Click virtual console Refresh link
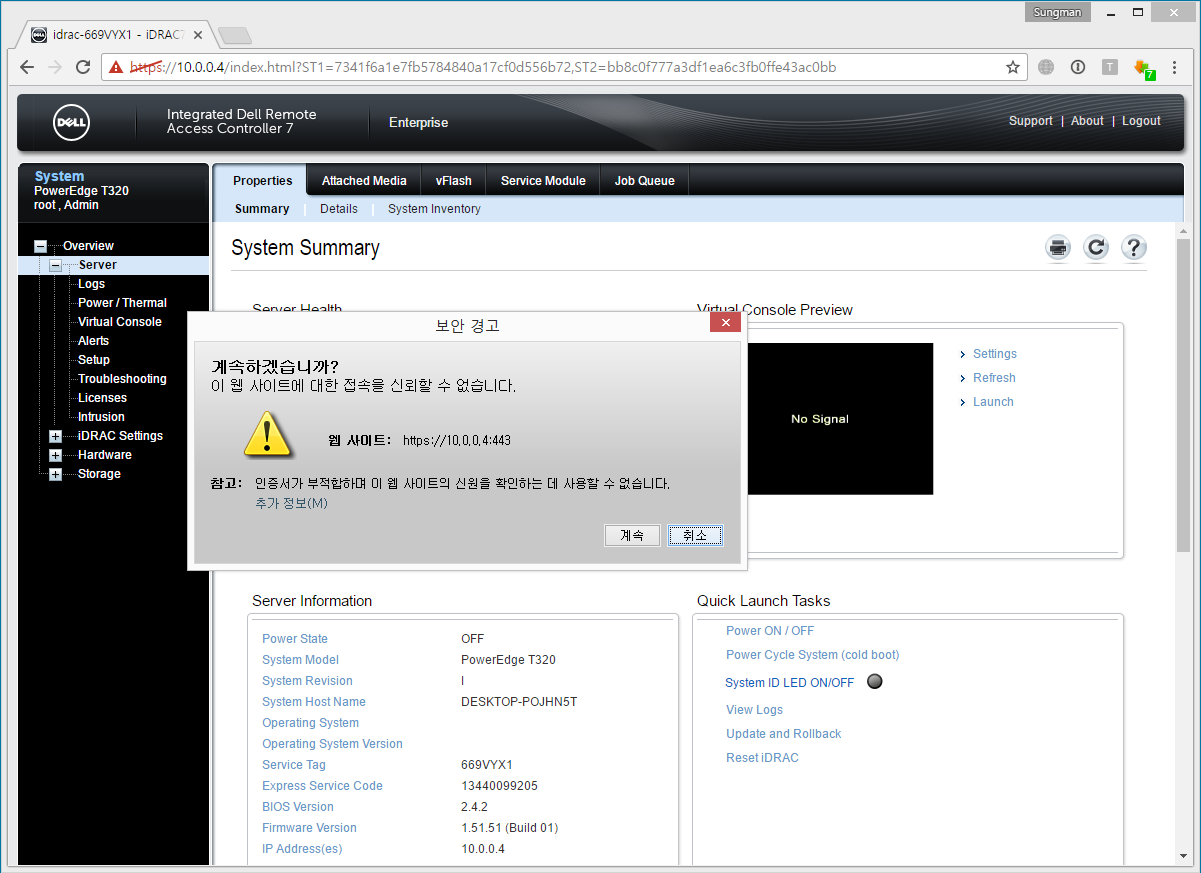1201x873 pixels. (x=994, y=378)
